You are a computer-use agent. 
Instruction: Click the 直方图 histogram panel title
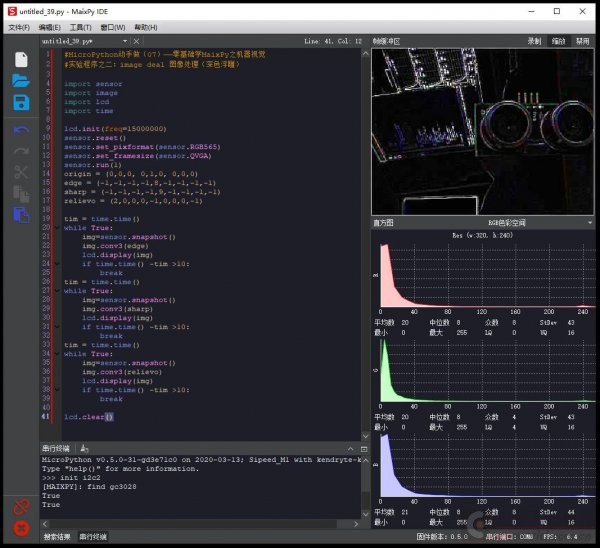383,223
